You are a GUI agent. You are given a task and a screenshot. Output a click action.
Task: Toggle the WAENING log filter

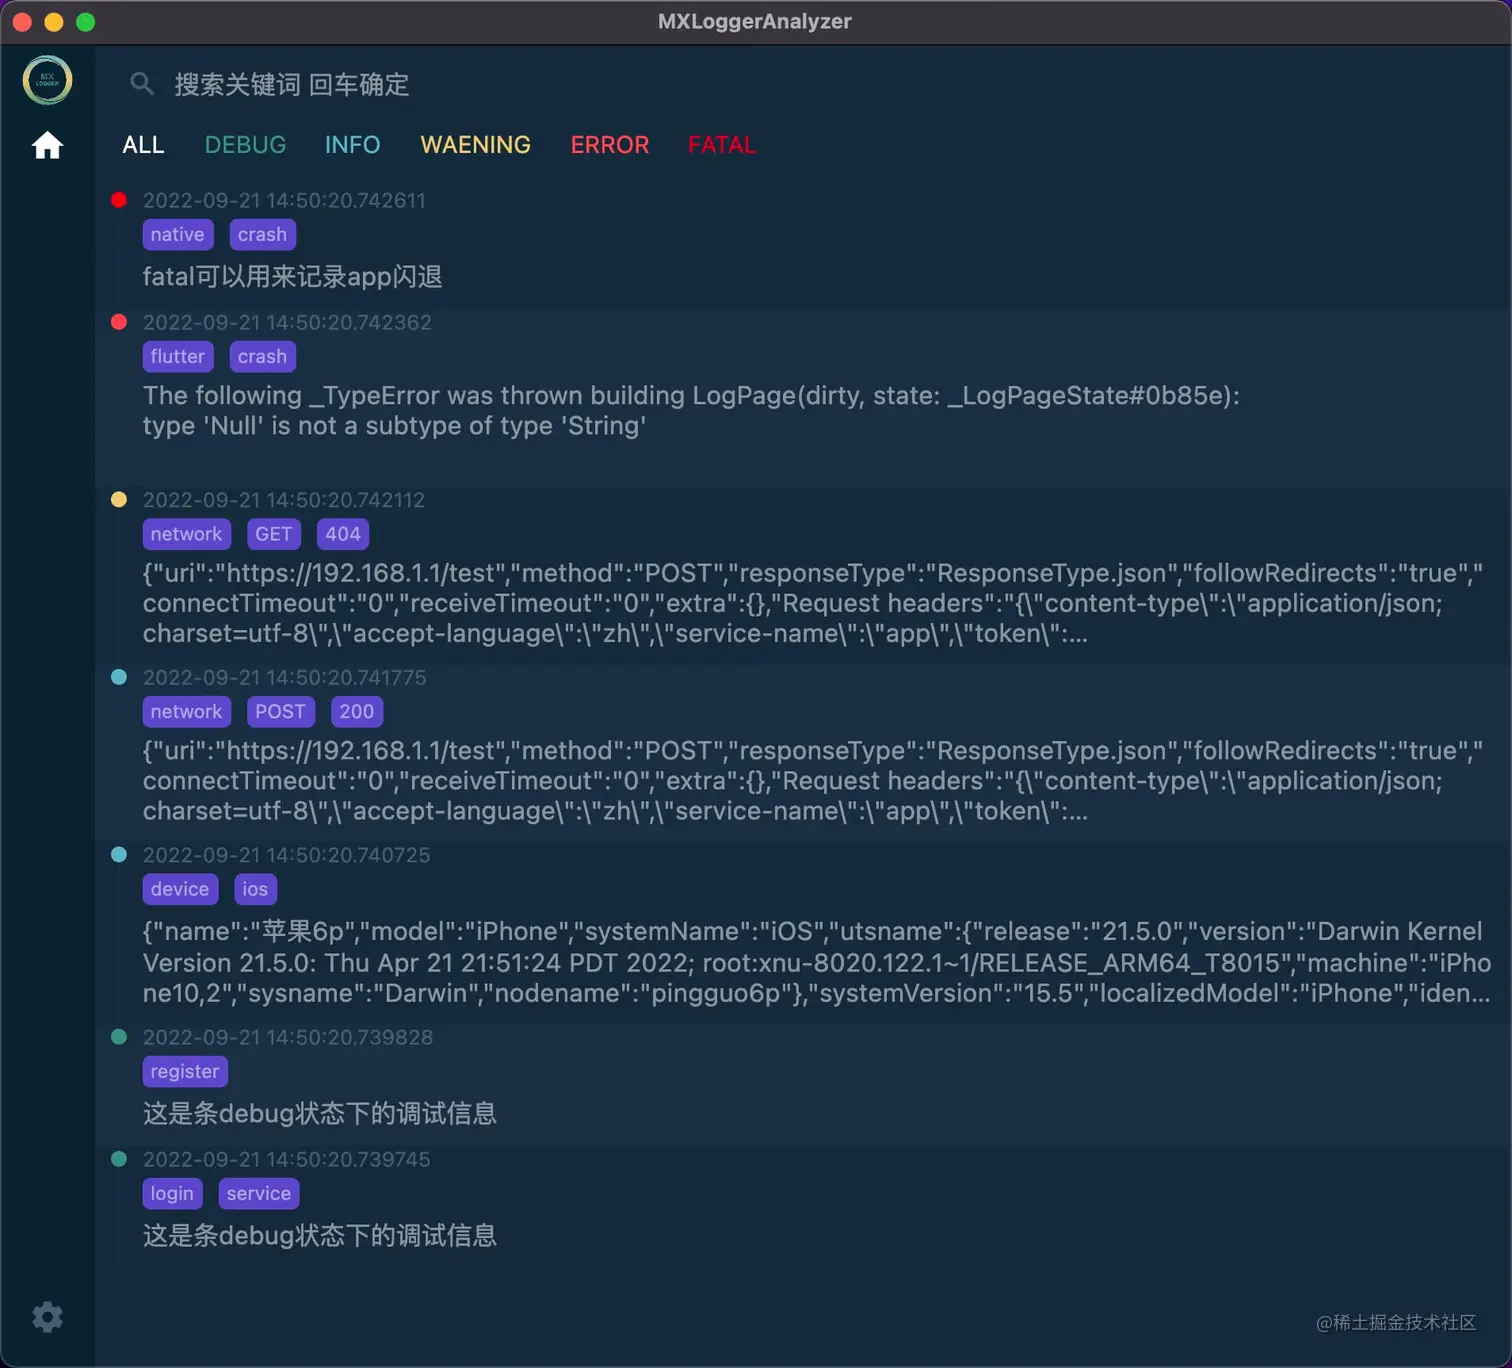pos(475,145)
